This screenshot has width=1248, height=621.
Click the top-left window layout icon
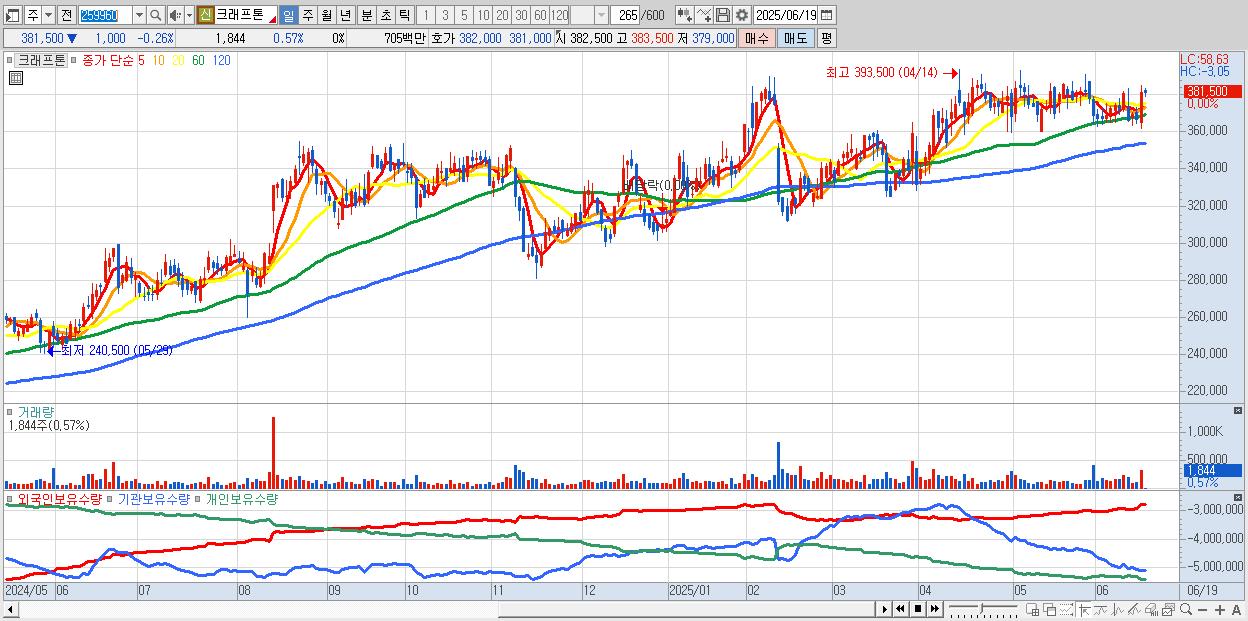tap(13, 15)
